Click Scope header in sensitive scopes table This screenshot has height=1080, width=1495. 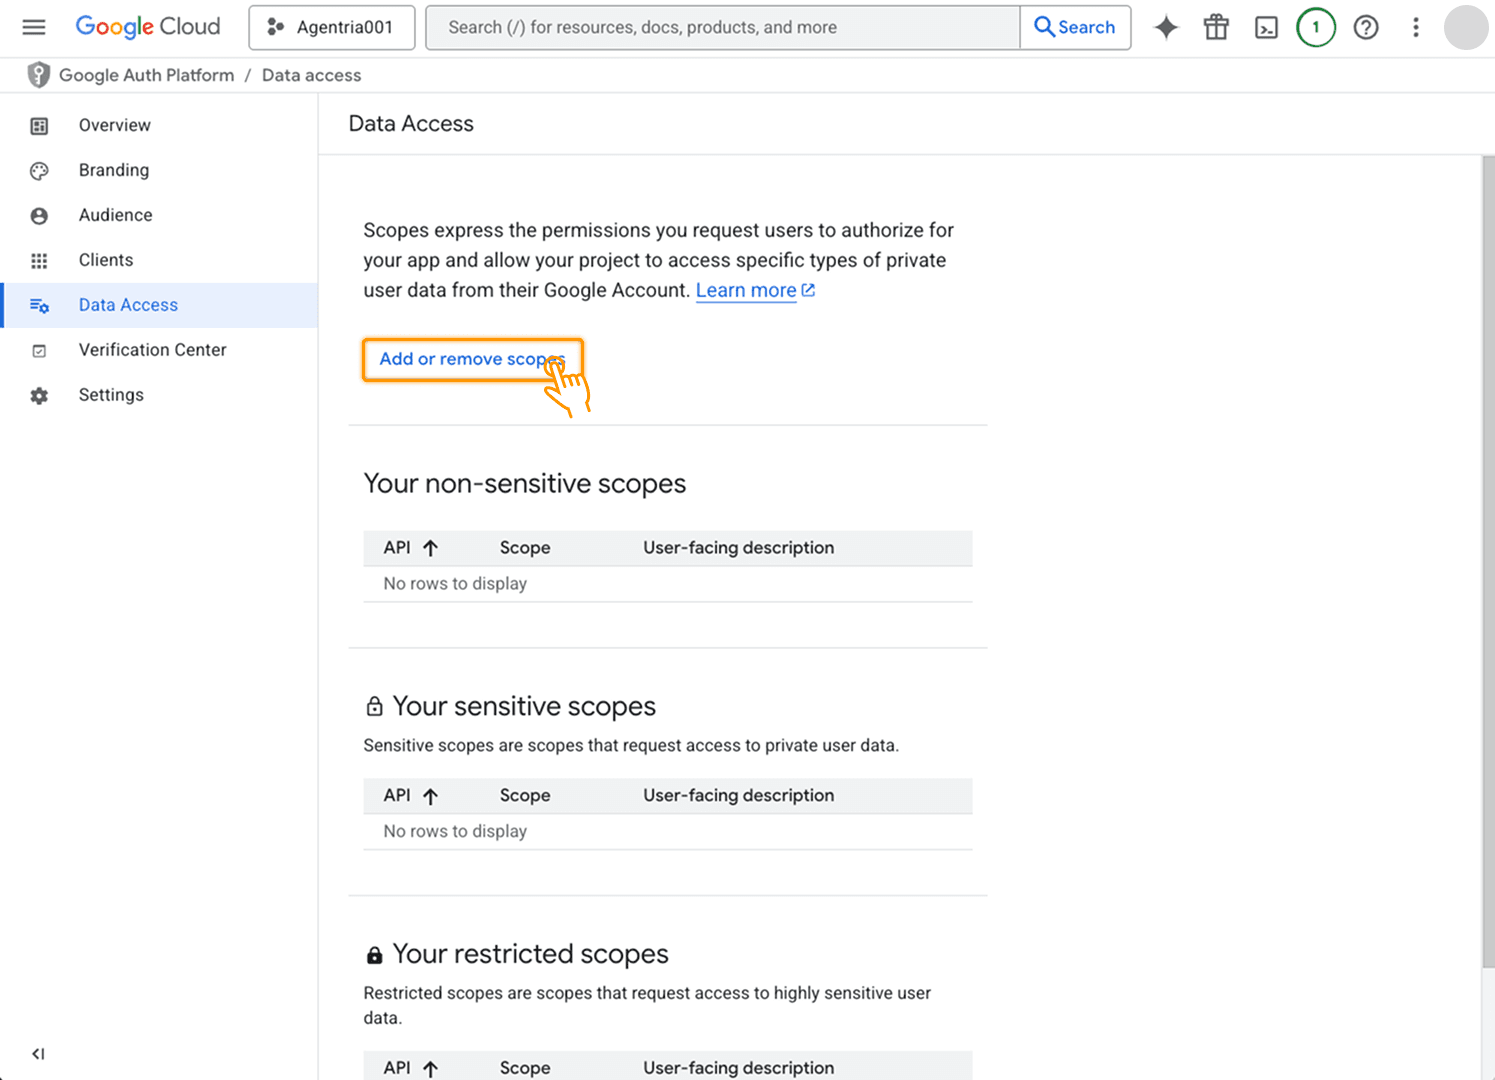[x=525, y=796]
